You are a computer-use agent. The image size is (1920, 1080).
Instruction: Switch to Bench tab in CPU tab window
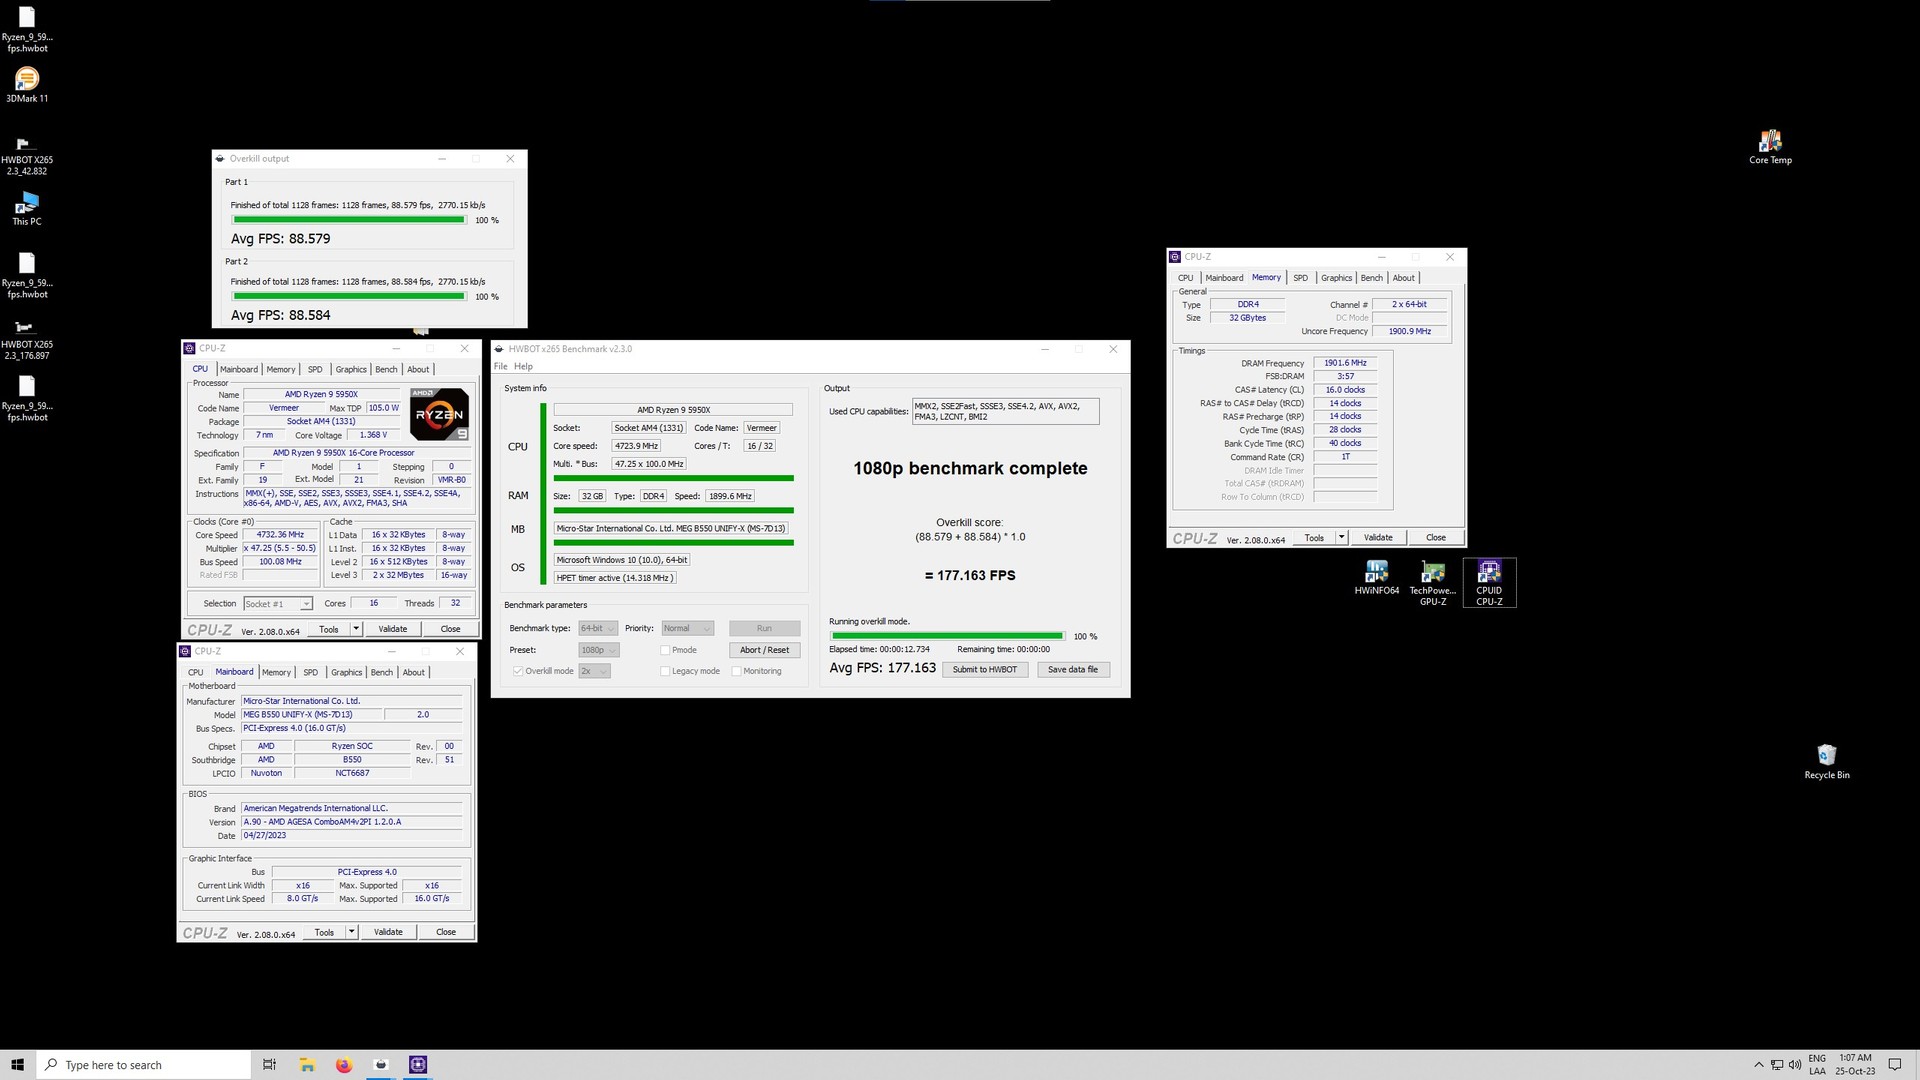386,370
